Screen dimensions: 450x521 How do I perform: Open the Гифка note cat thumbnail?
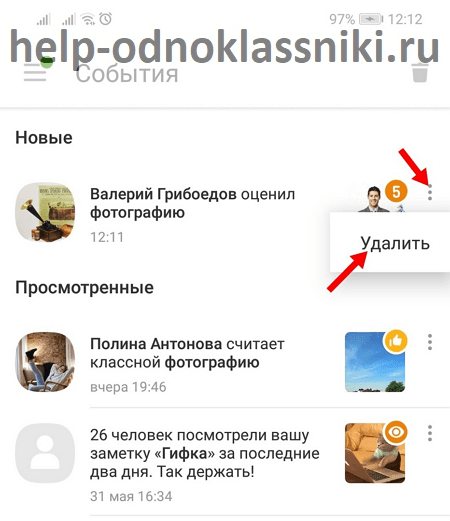[x=375, y=453]
